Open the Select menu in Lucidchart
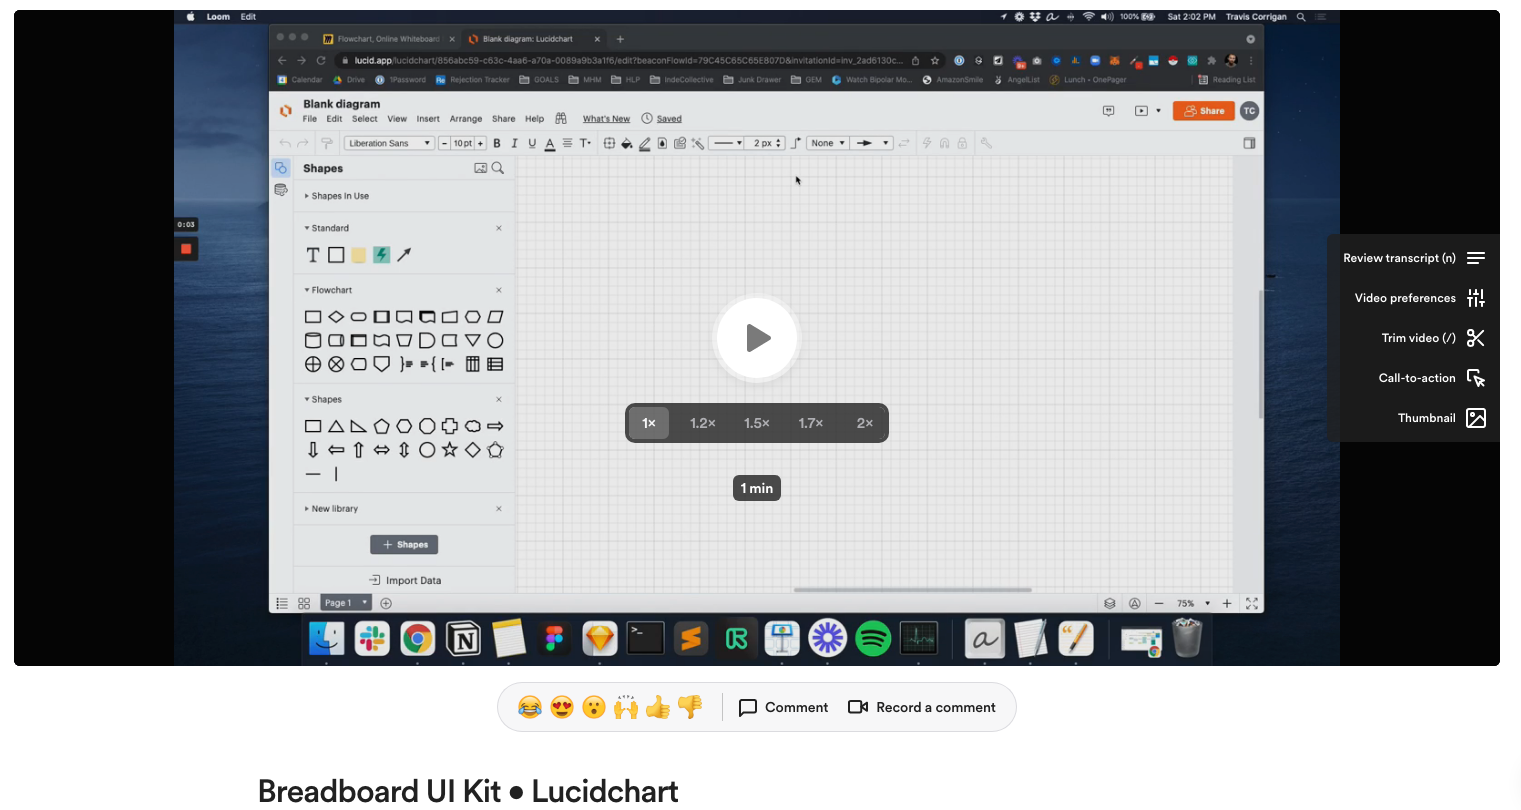Viewport: 1521px width, 810px height. (365, 119)
